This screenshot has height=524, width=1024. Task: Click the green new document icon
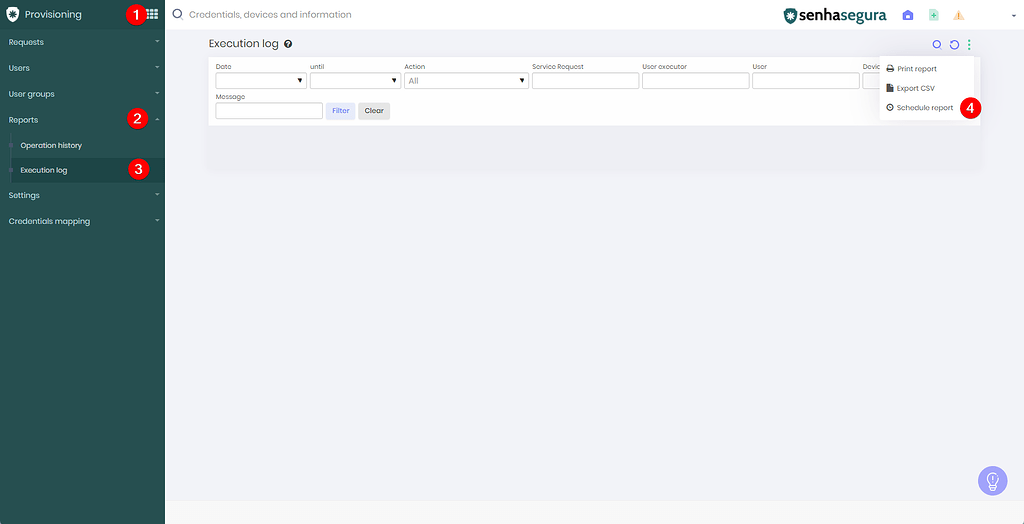click(934, 15)
